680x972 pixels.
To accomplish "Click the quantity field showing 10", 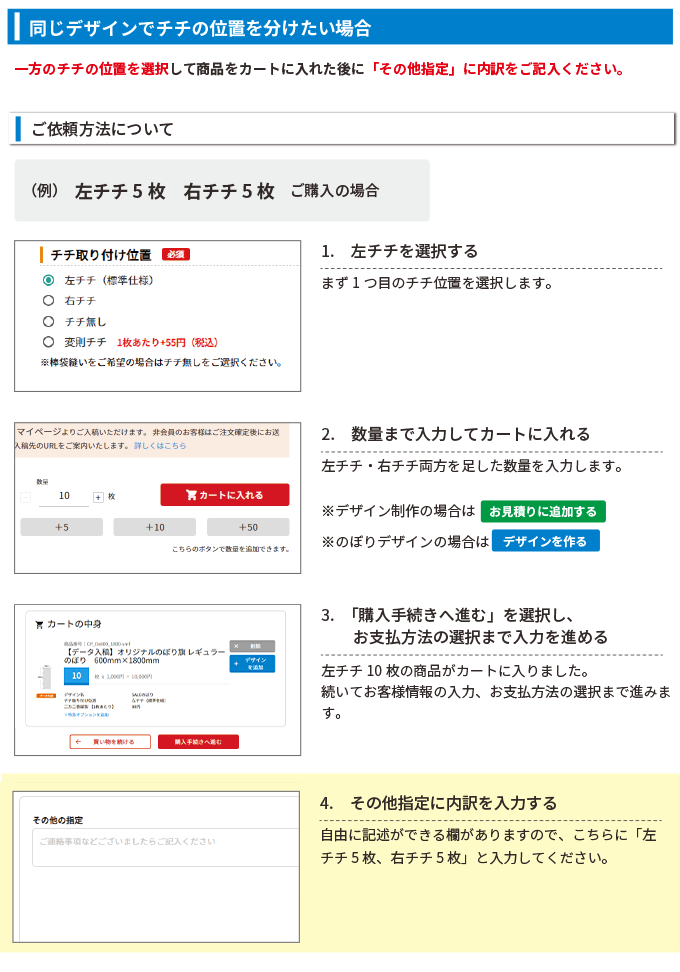I will 64,496.
